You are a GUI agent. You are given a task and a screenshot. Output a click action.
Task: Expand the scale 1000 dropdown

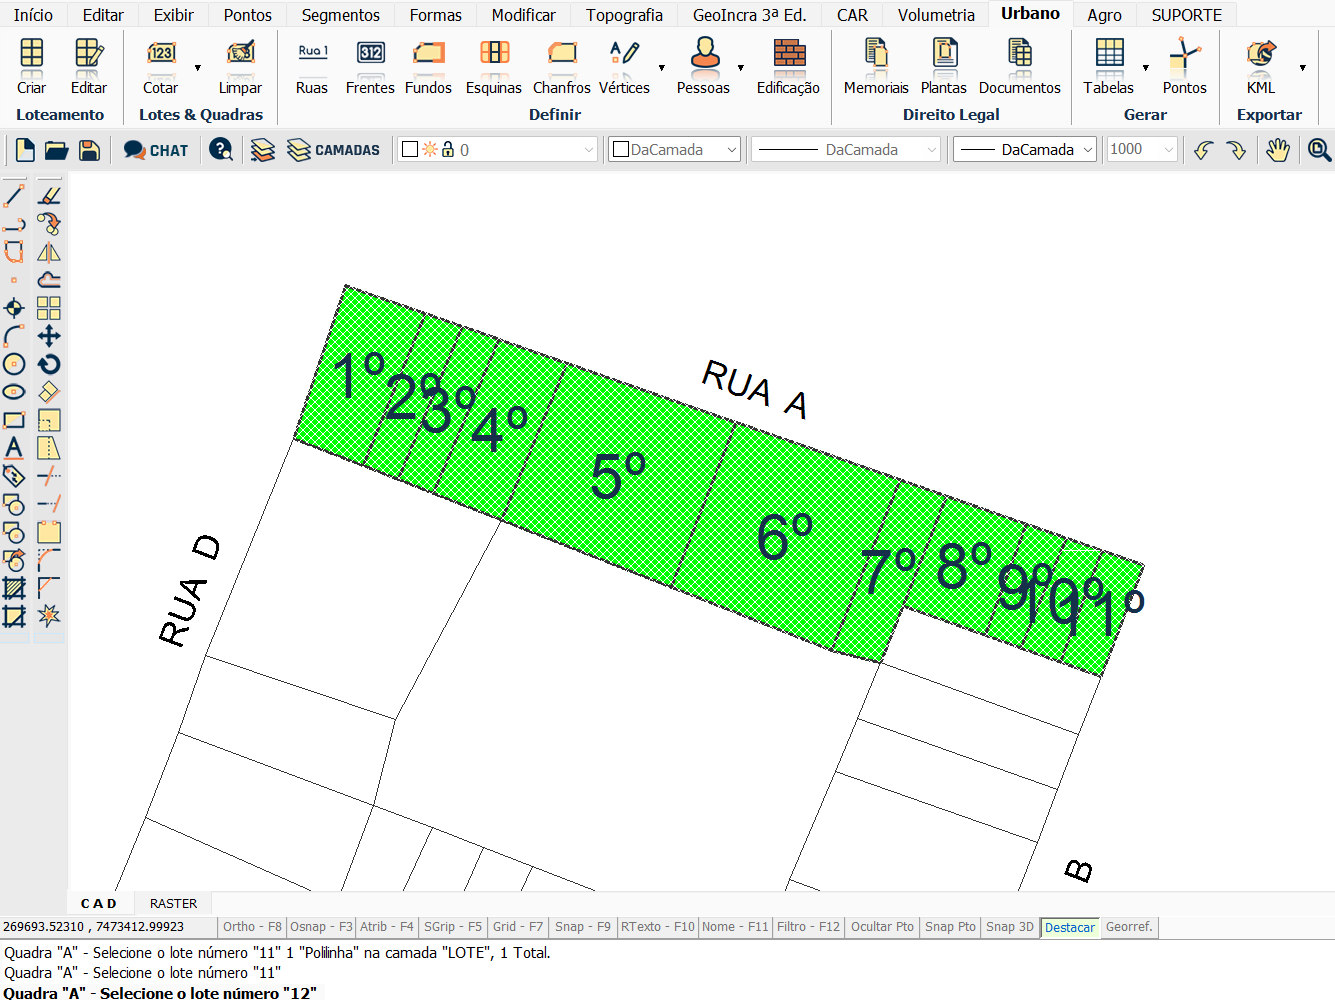coord(1168,150)
